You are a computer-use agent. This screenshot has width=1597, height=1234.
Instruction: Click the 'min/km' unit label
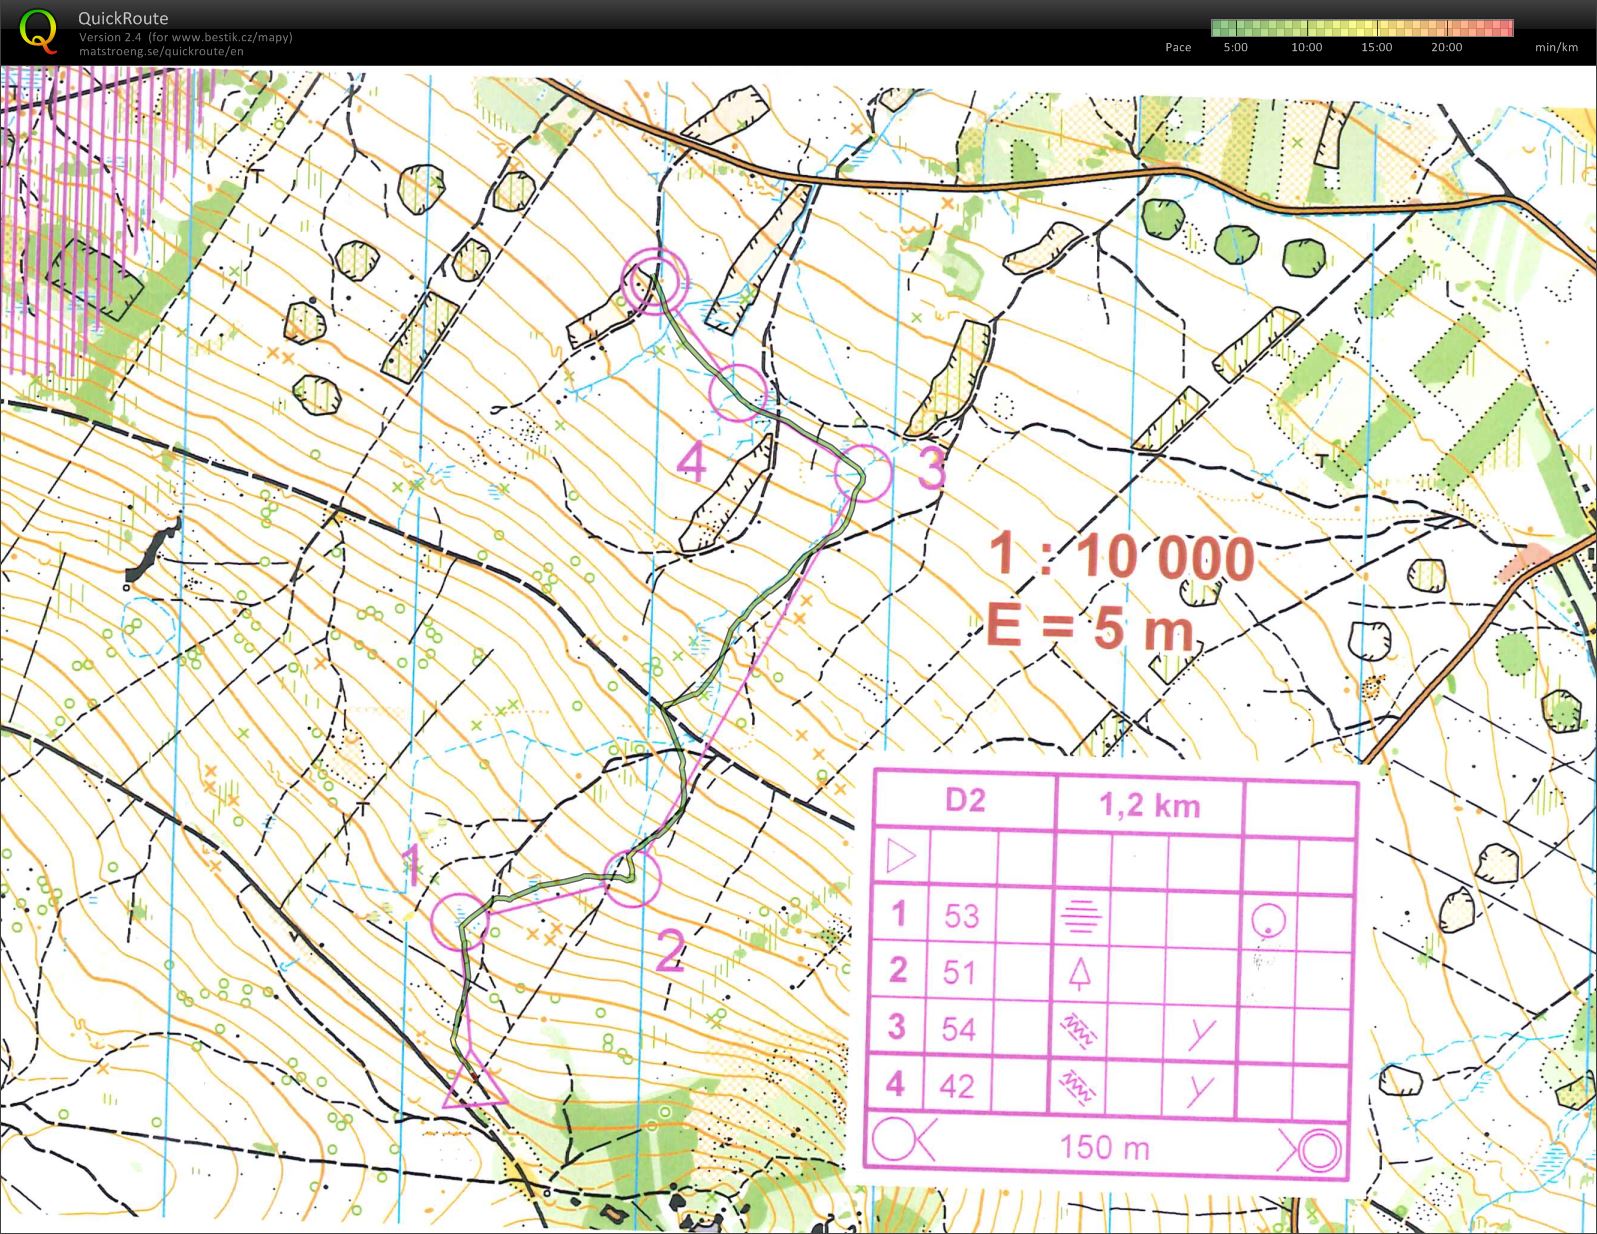point(1556,47)
